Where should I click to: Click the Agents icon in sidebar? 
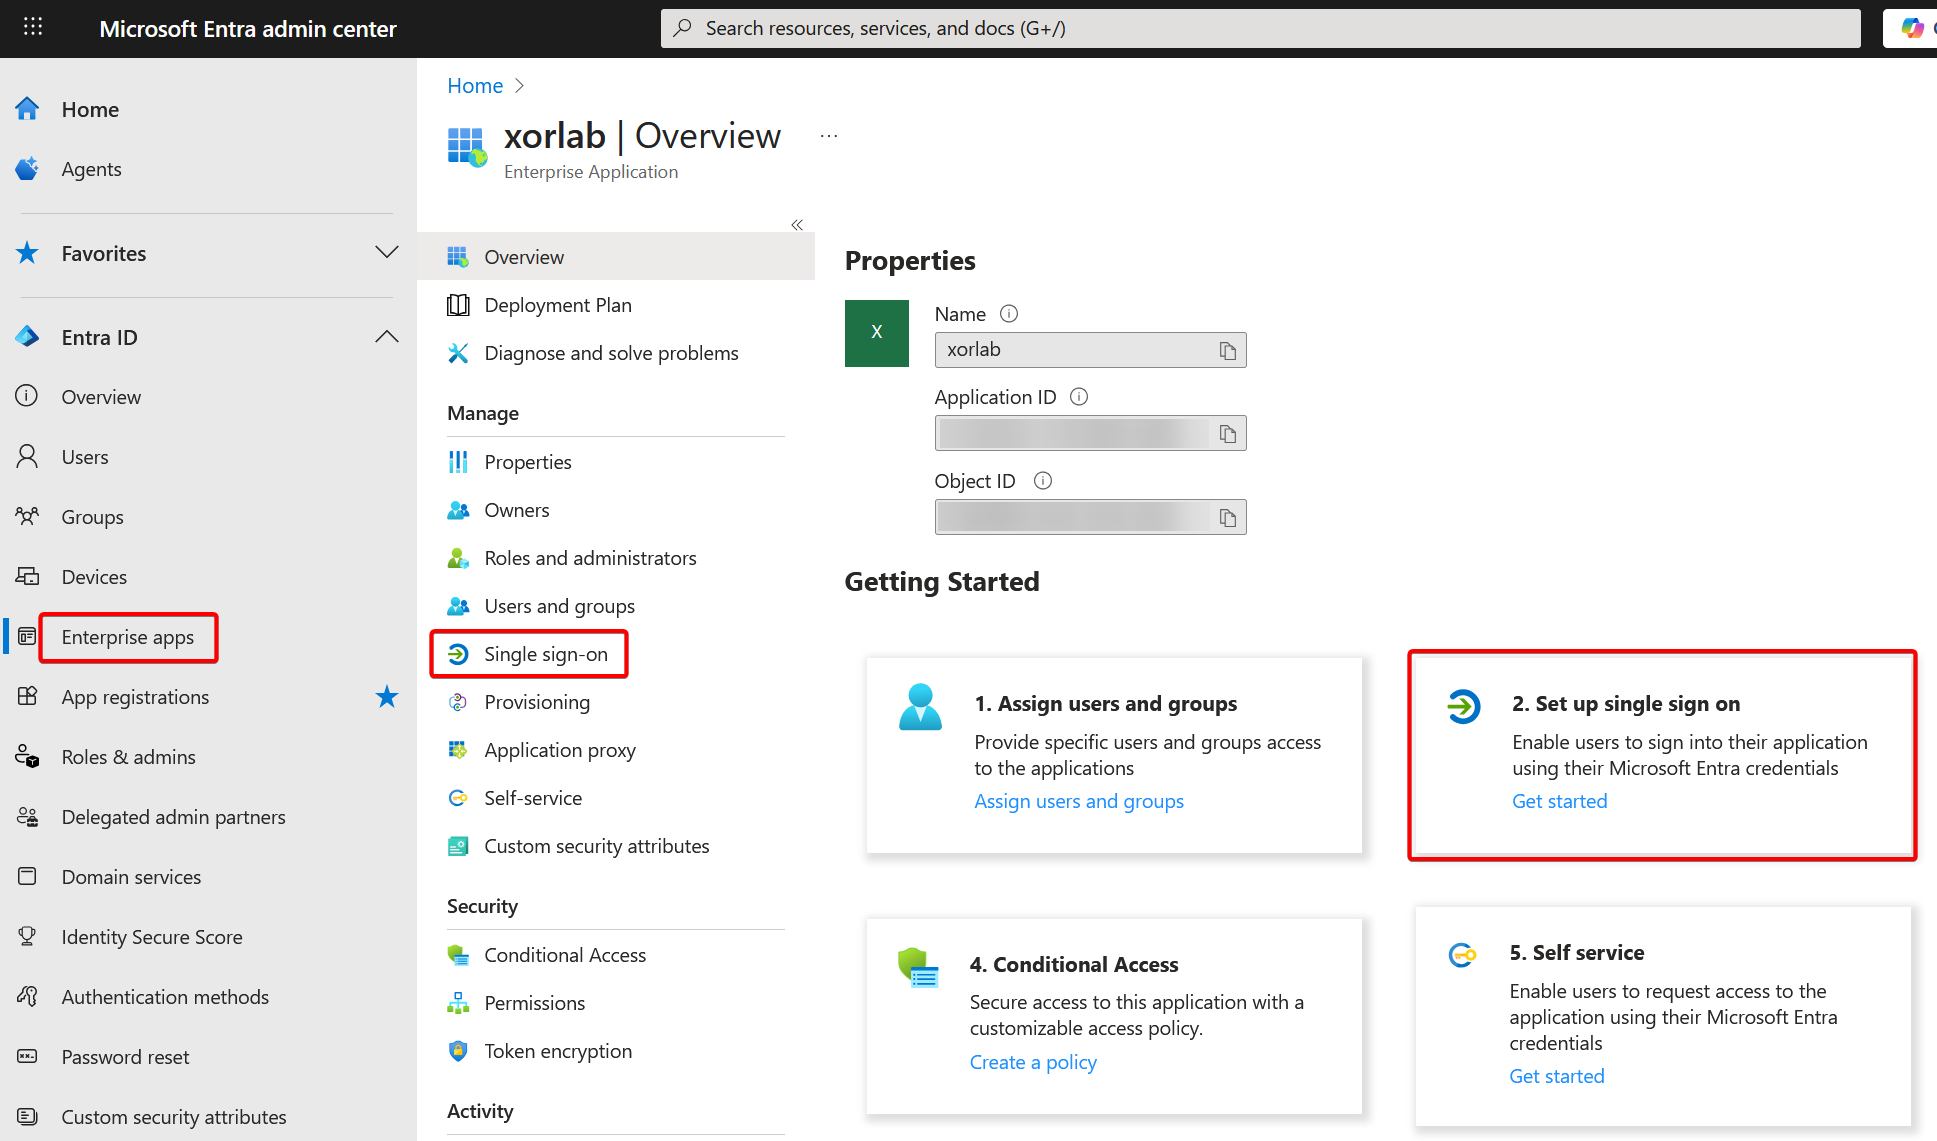27,169
